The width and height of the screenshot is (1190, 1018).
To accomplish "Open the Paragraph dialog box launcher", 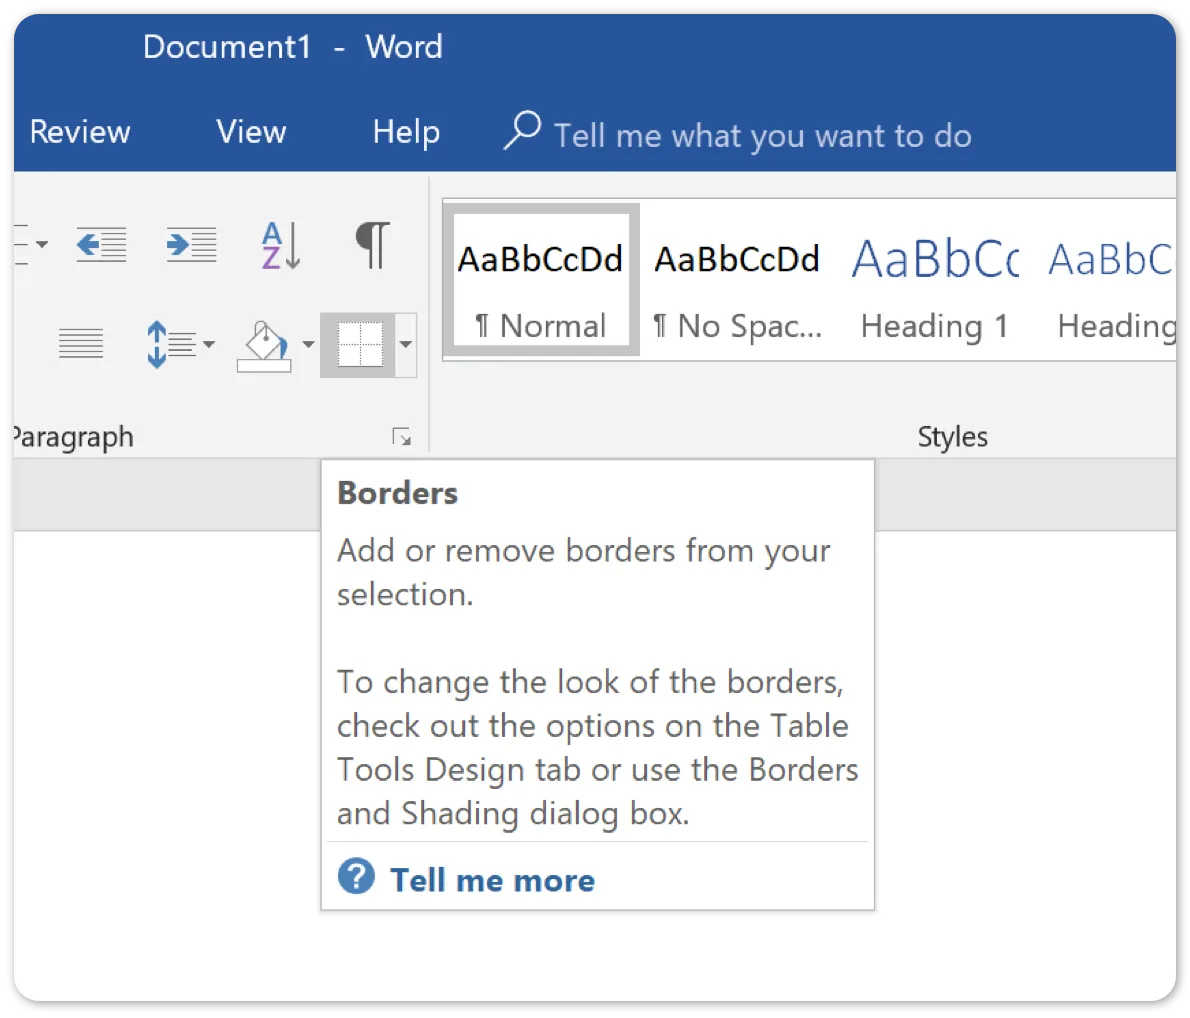I will pos(403,436).
